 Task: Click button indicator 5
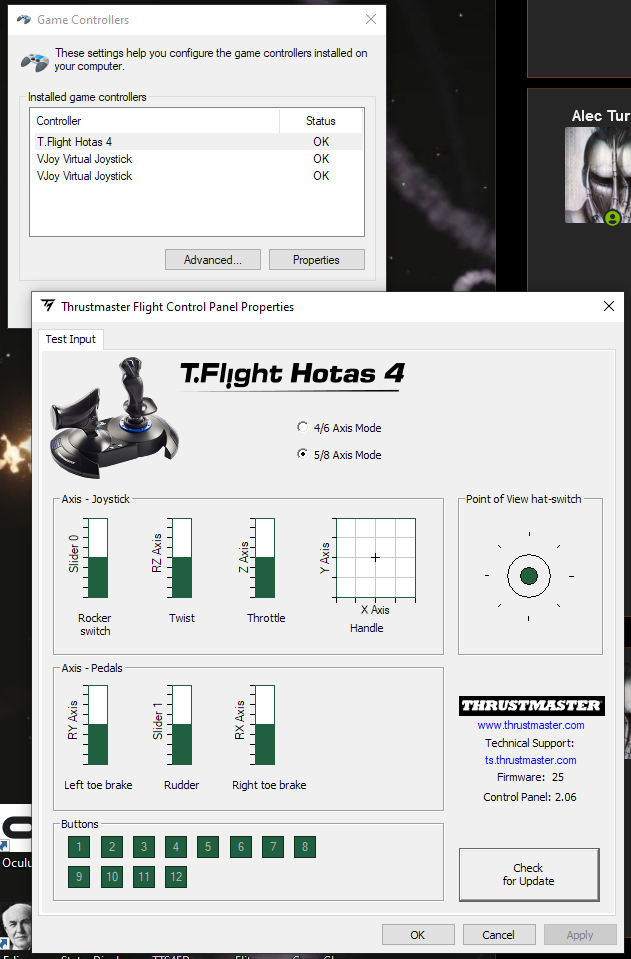coord(208,846)
